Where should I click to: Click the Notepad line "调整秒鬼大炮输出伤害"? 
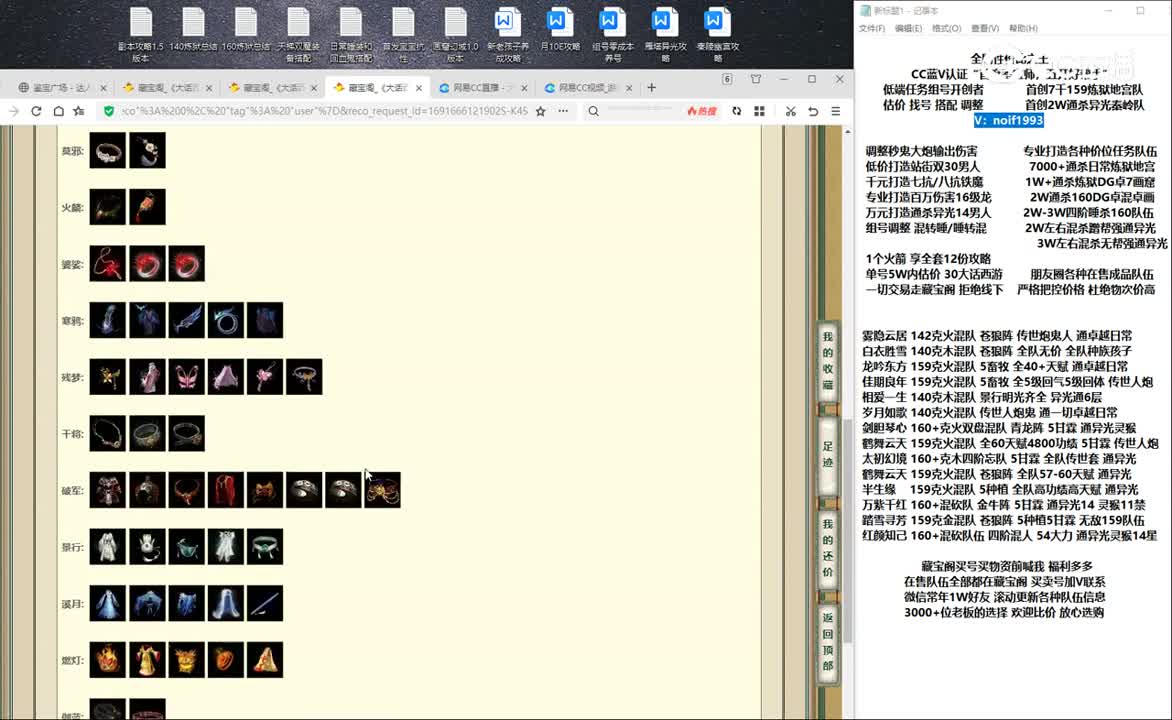pos(921,151)
